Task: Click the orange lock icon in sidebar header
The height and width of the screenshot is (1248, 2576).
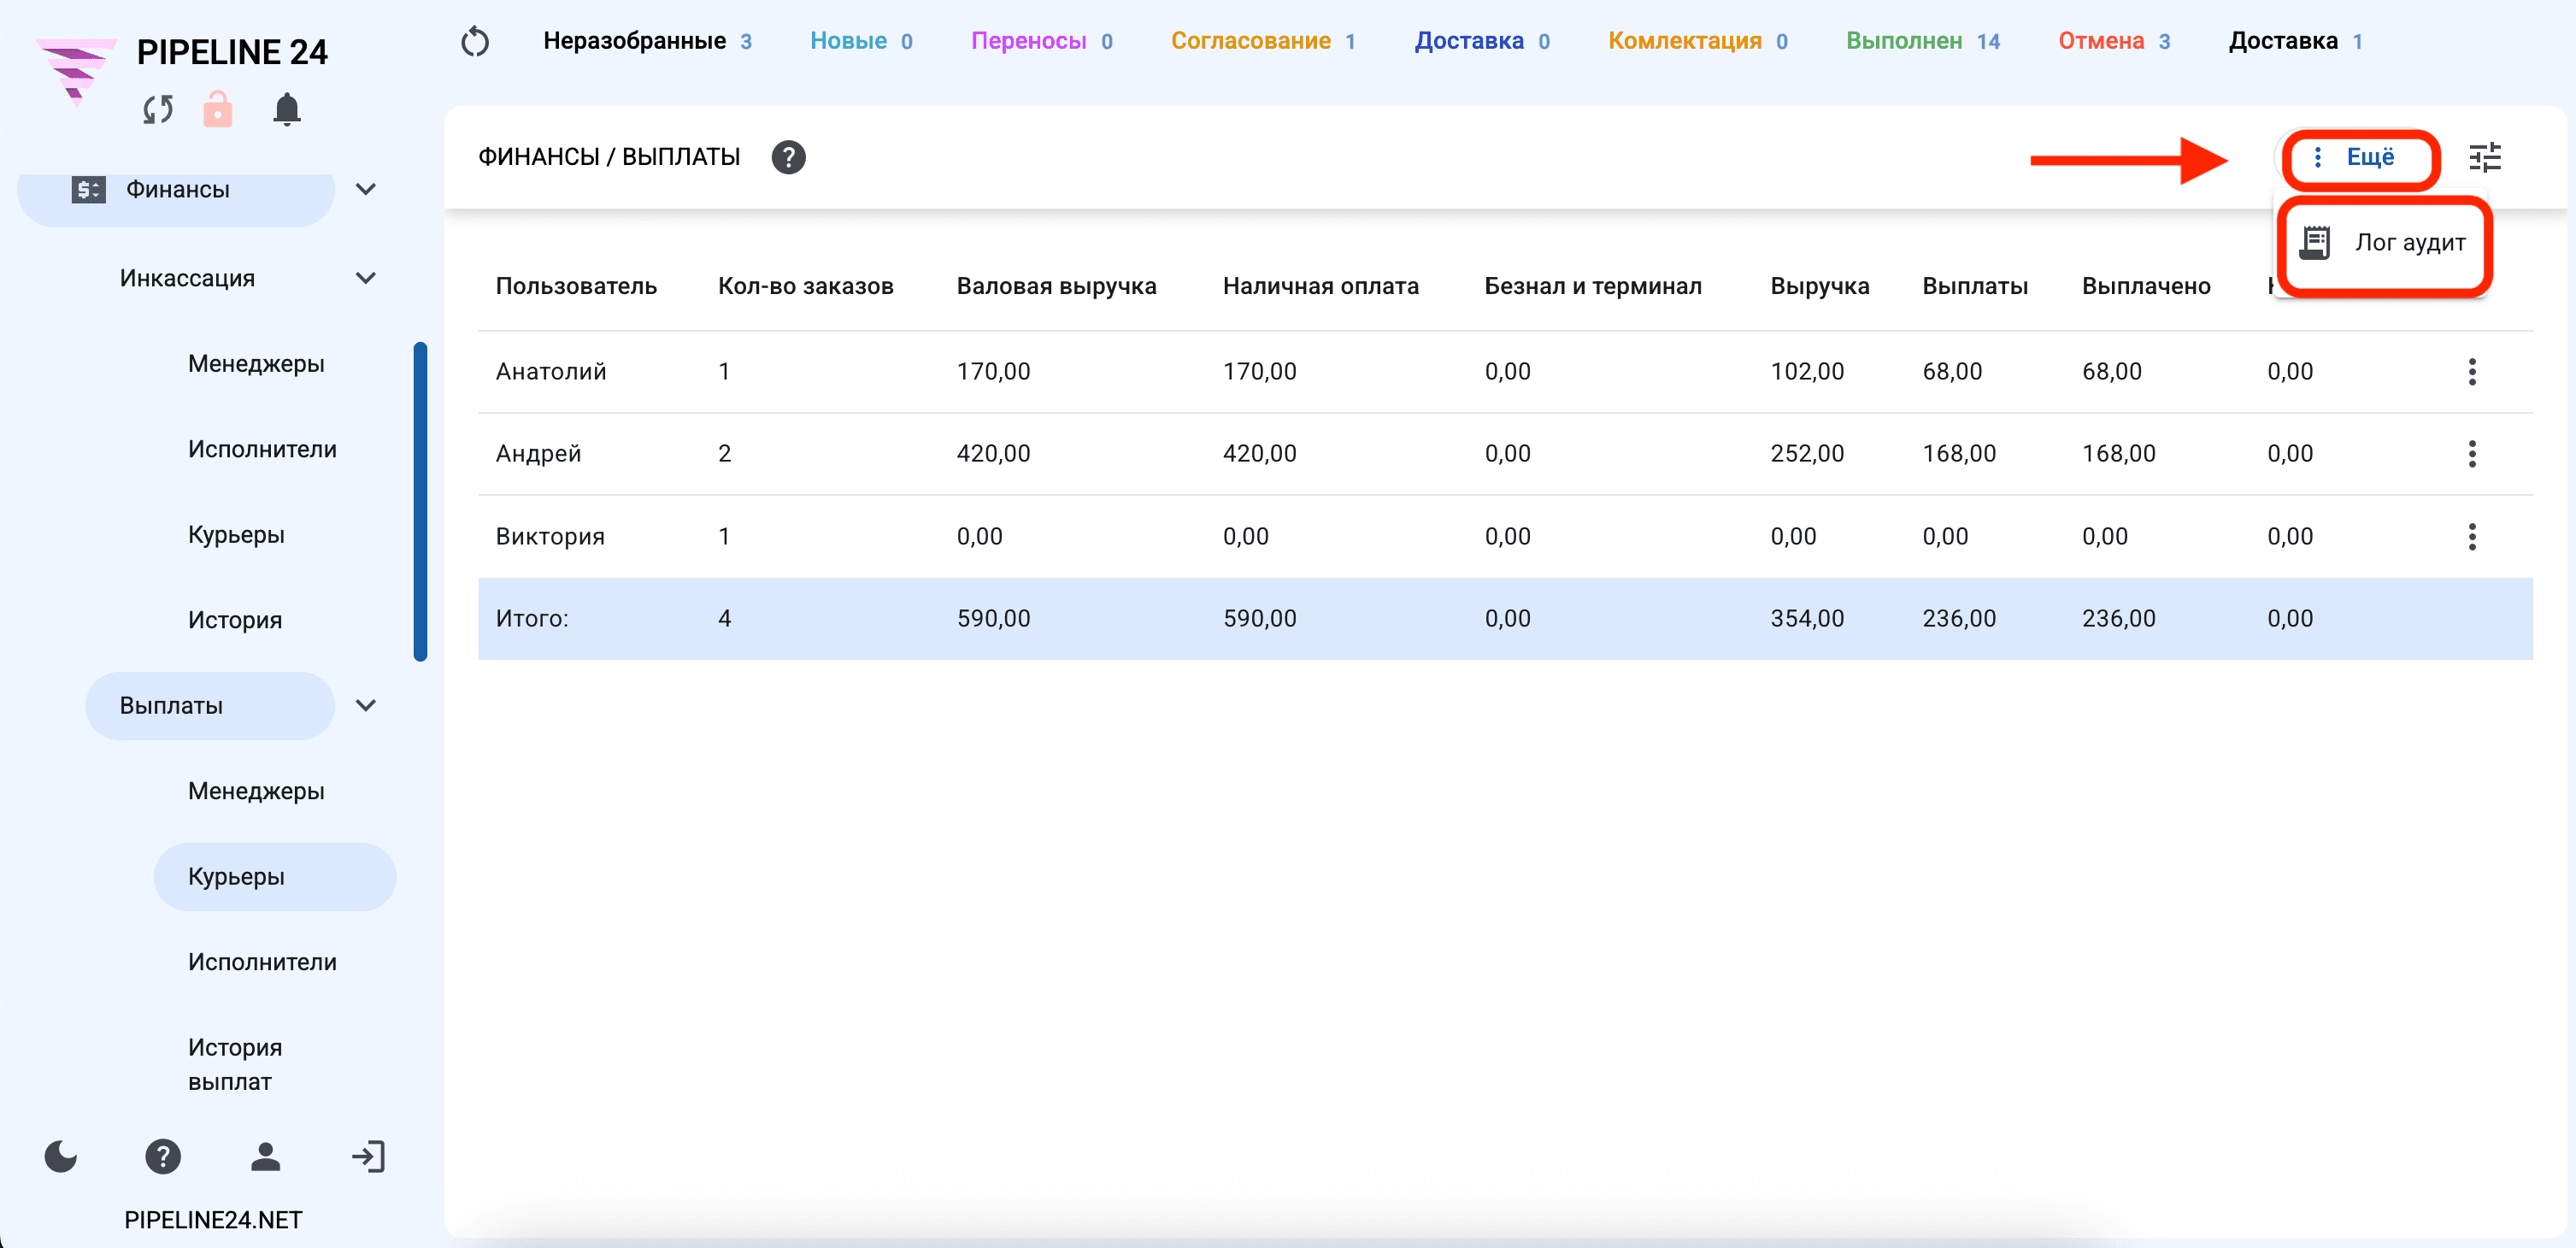Action: pos(218,109)
